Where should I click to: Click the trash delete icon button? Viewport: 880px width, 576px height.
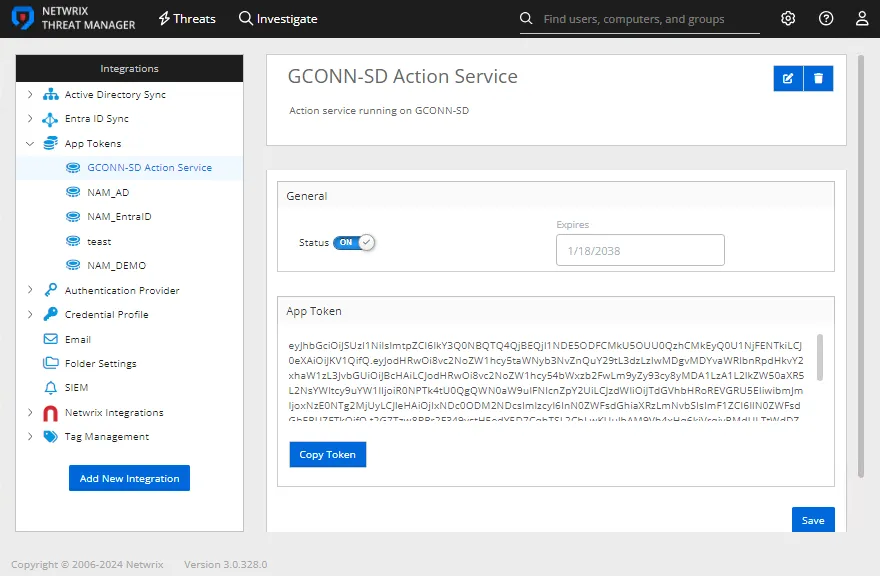click(x=818, y=78)
